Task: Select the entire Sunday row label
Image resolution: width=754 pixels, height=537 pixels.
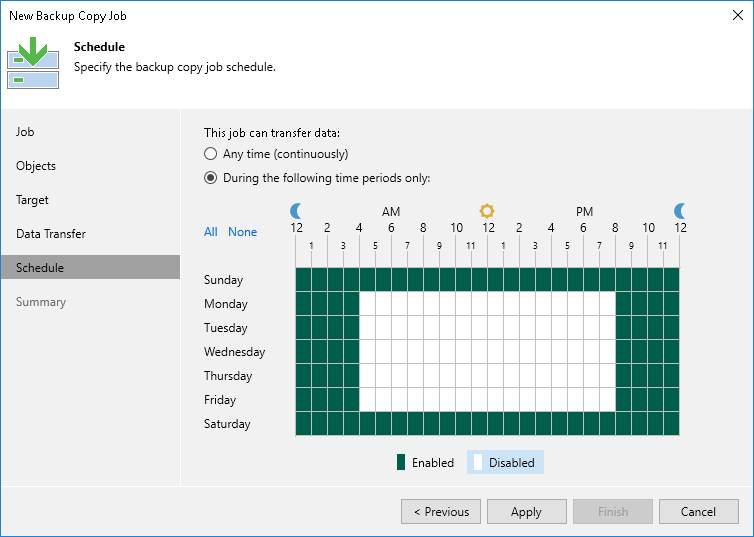Action: [224, 280]
